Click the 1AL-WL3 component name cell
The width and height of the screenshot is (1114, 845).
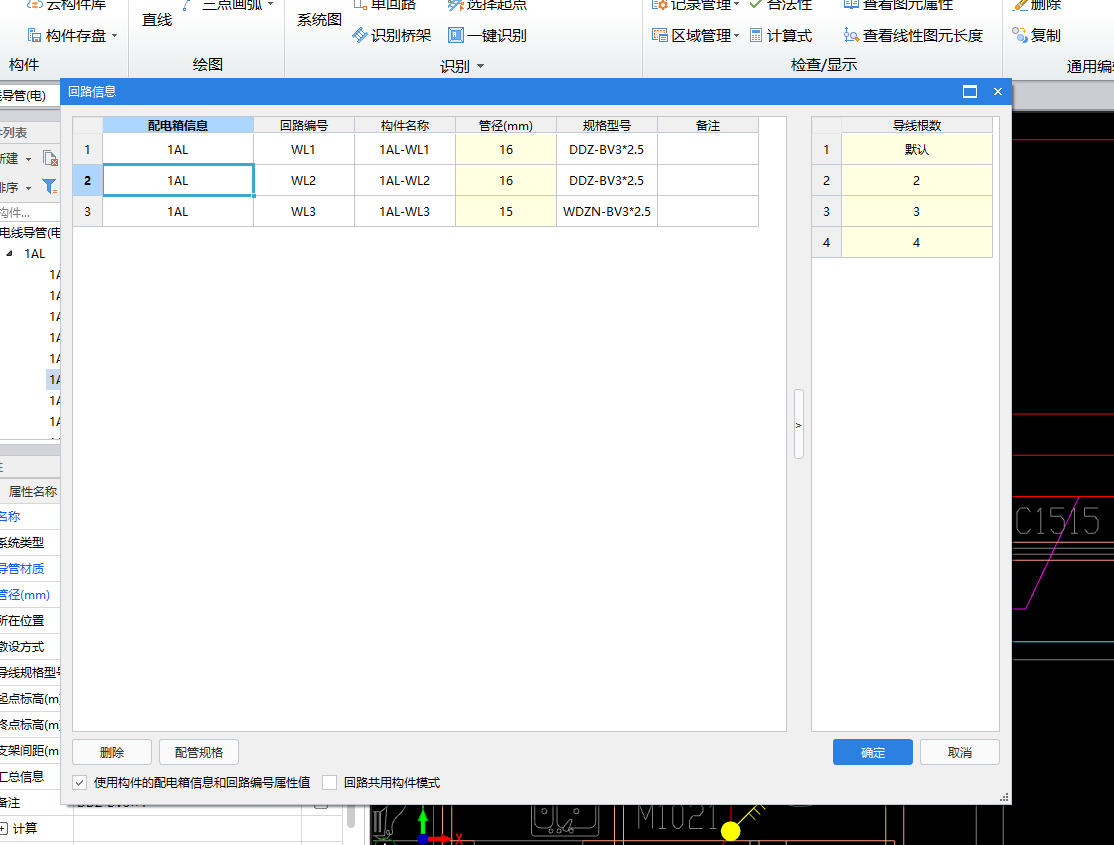coord(404,211)
